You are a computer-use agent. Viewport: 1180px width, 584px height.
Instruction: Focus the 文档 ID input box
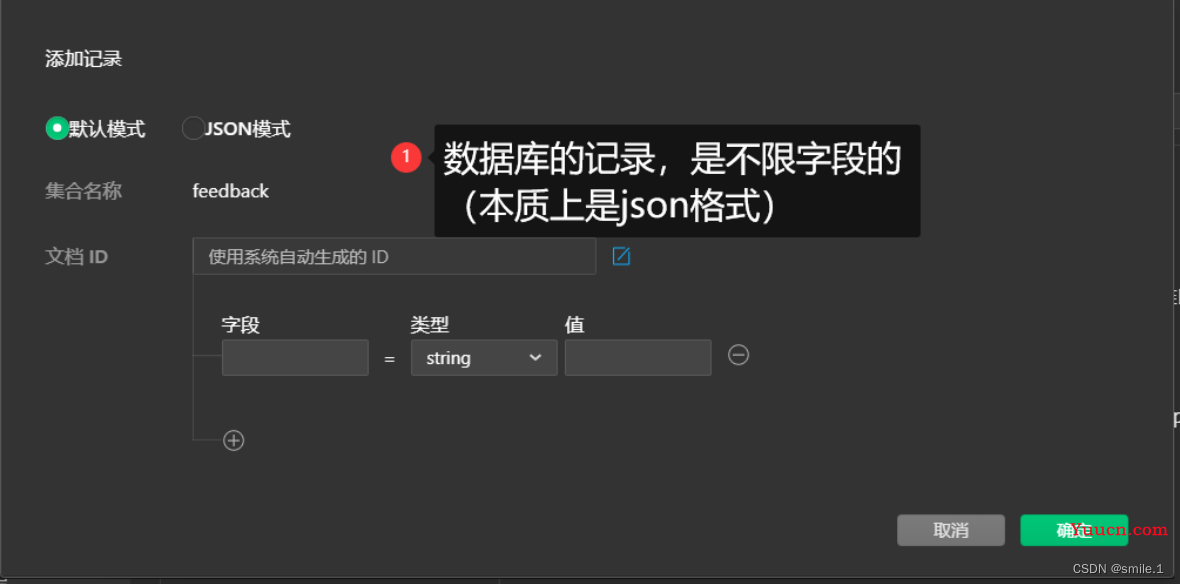tap(394, 257)
